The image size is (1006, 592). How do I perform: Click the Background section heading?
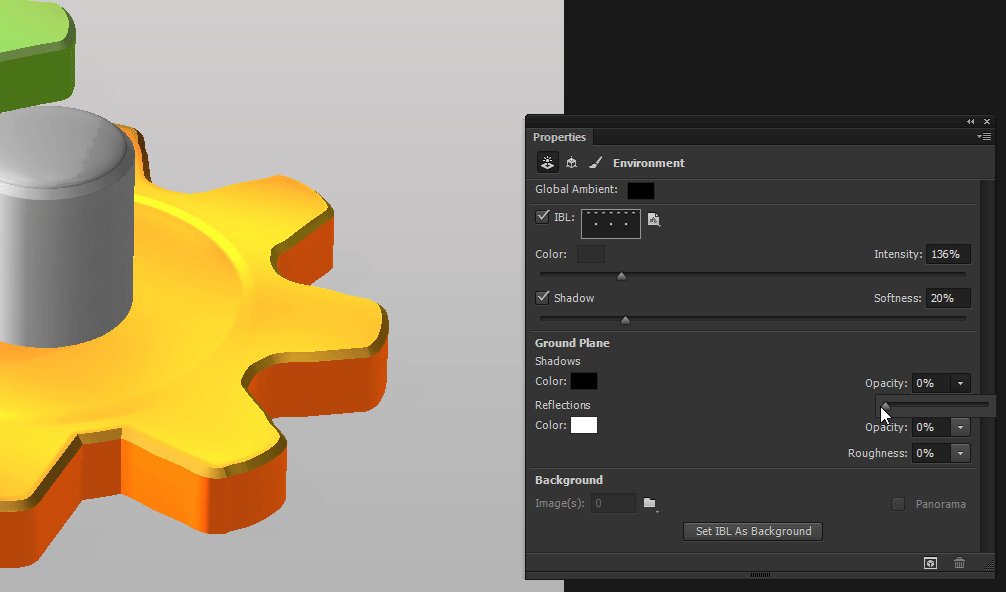(569, 480)
